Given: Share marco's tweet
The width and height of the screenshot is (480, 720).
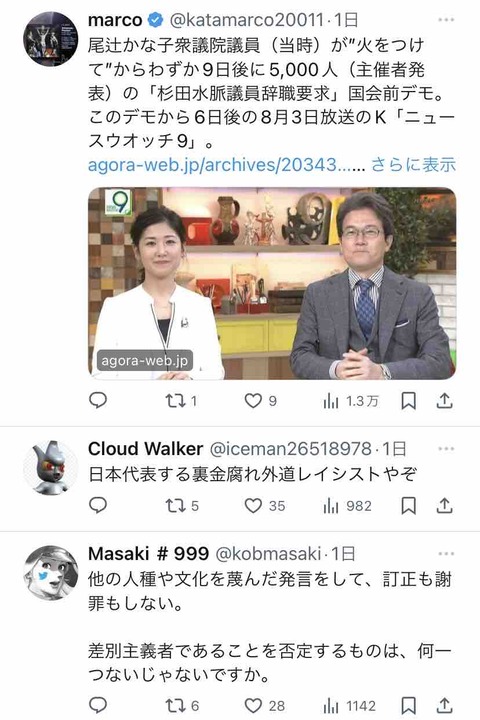Looking at the screenshot, I should click(444, 401).
